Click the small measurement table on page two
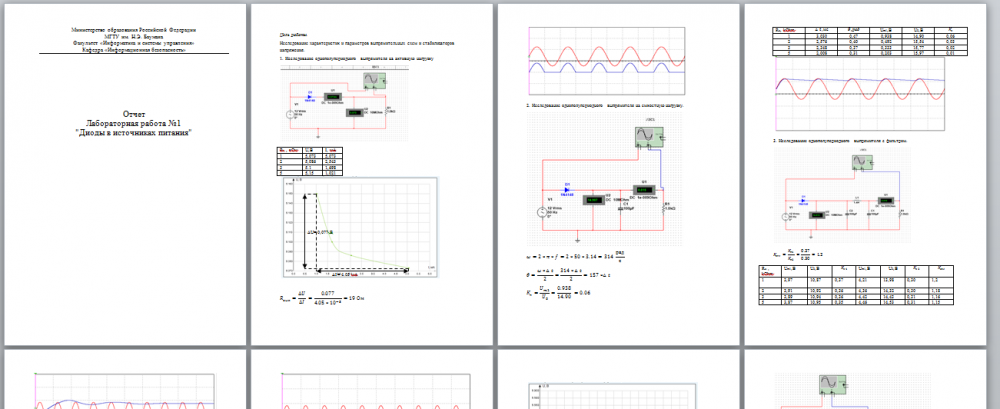This screenshot has height=409, width=1000. click(309, 161)
